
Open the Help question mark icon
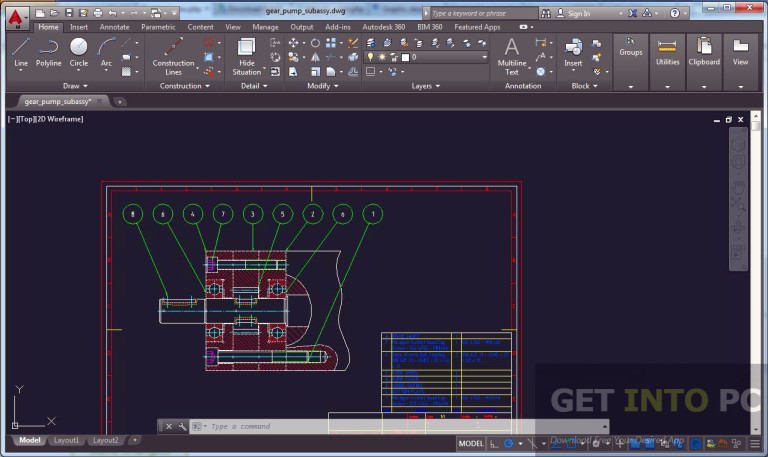(675, 13)
